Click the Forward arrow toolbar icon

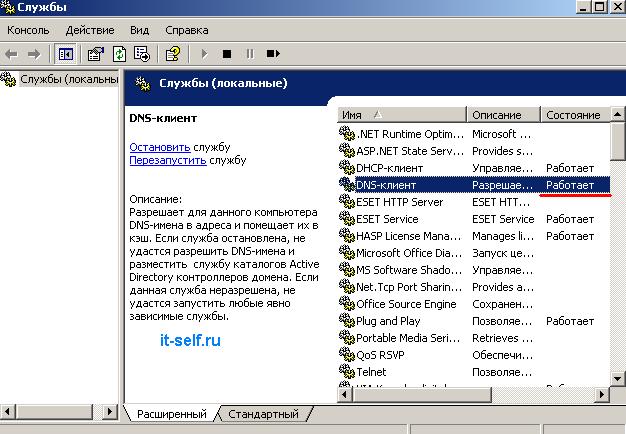(34, 54)
